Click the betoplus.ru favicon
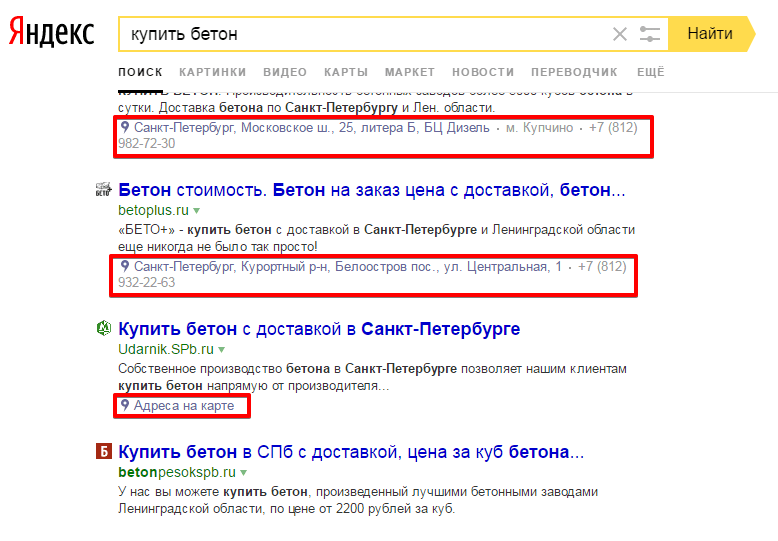The image size is (778, 541). 103,190
